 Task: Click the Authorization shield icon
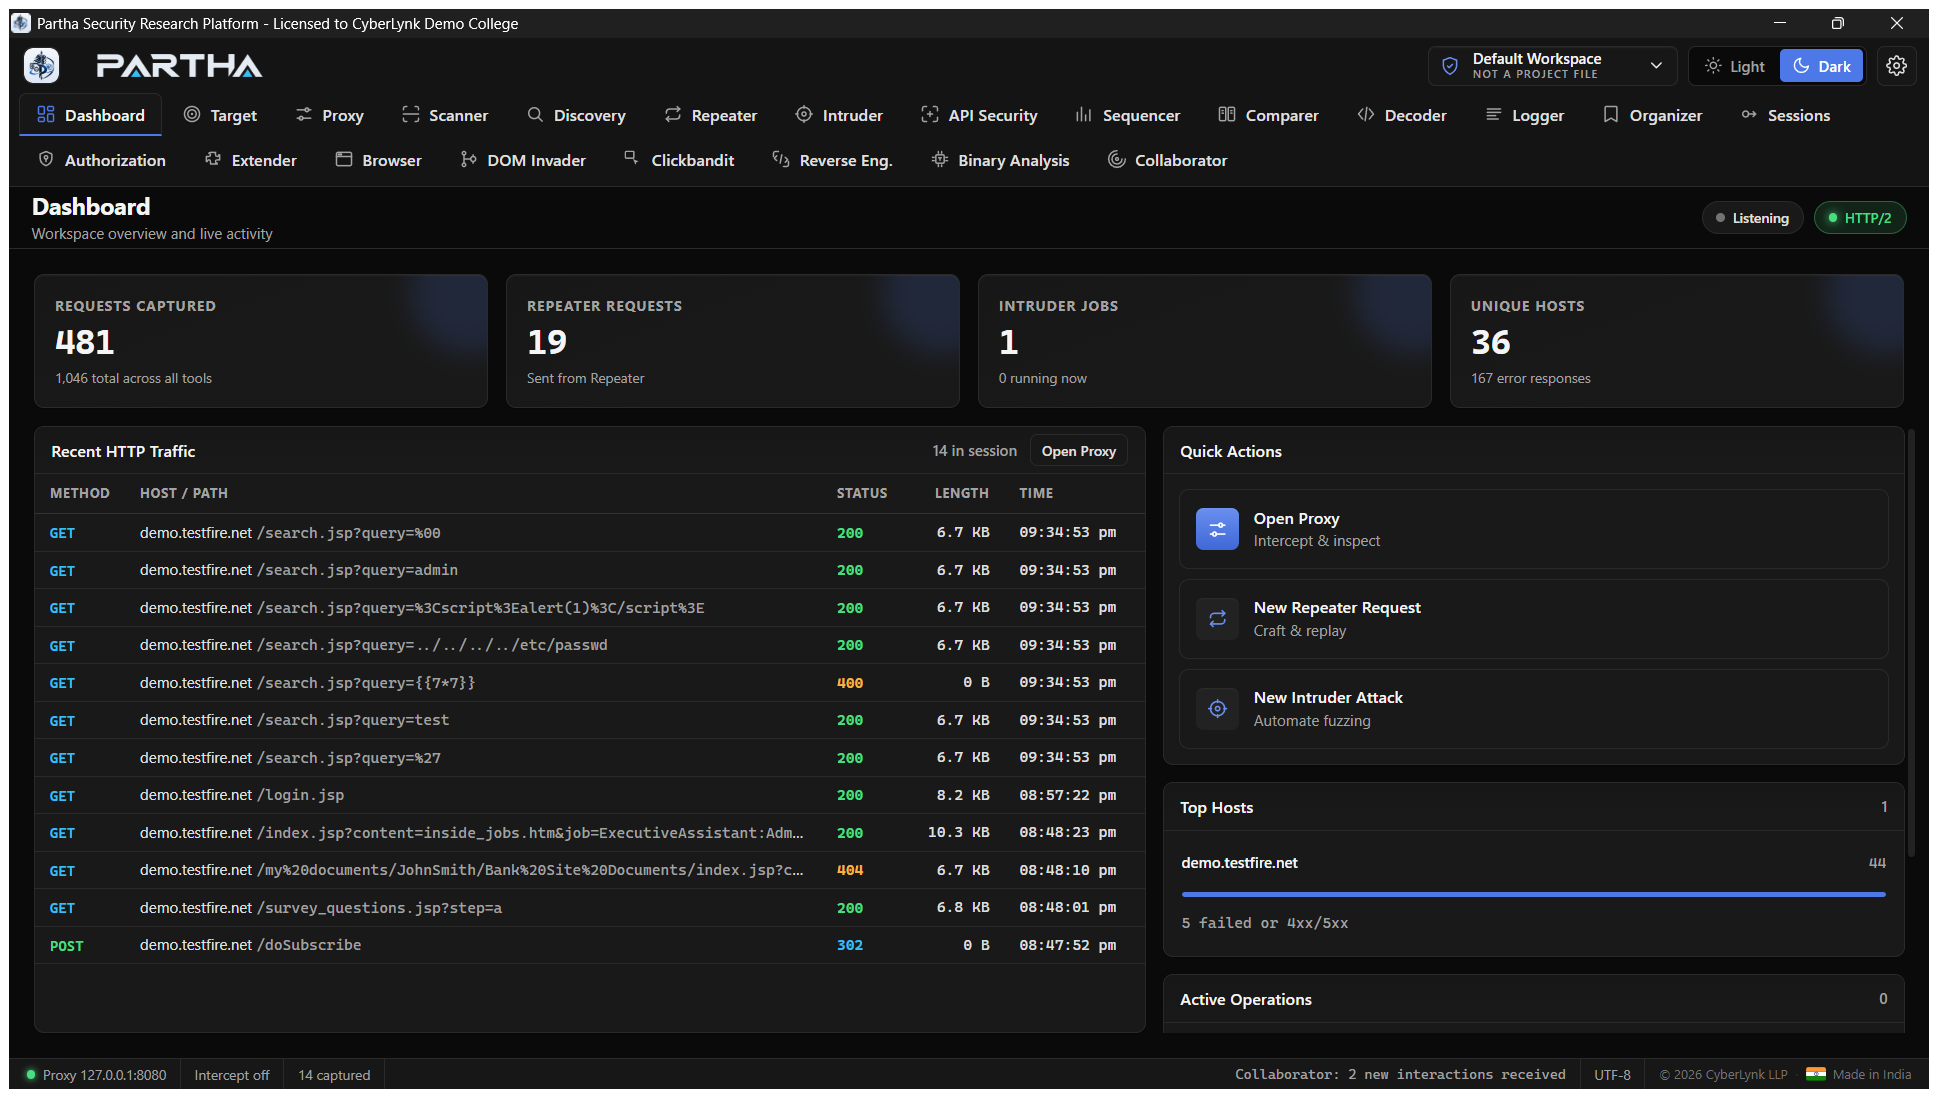46,159
